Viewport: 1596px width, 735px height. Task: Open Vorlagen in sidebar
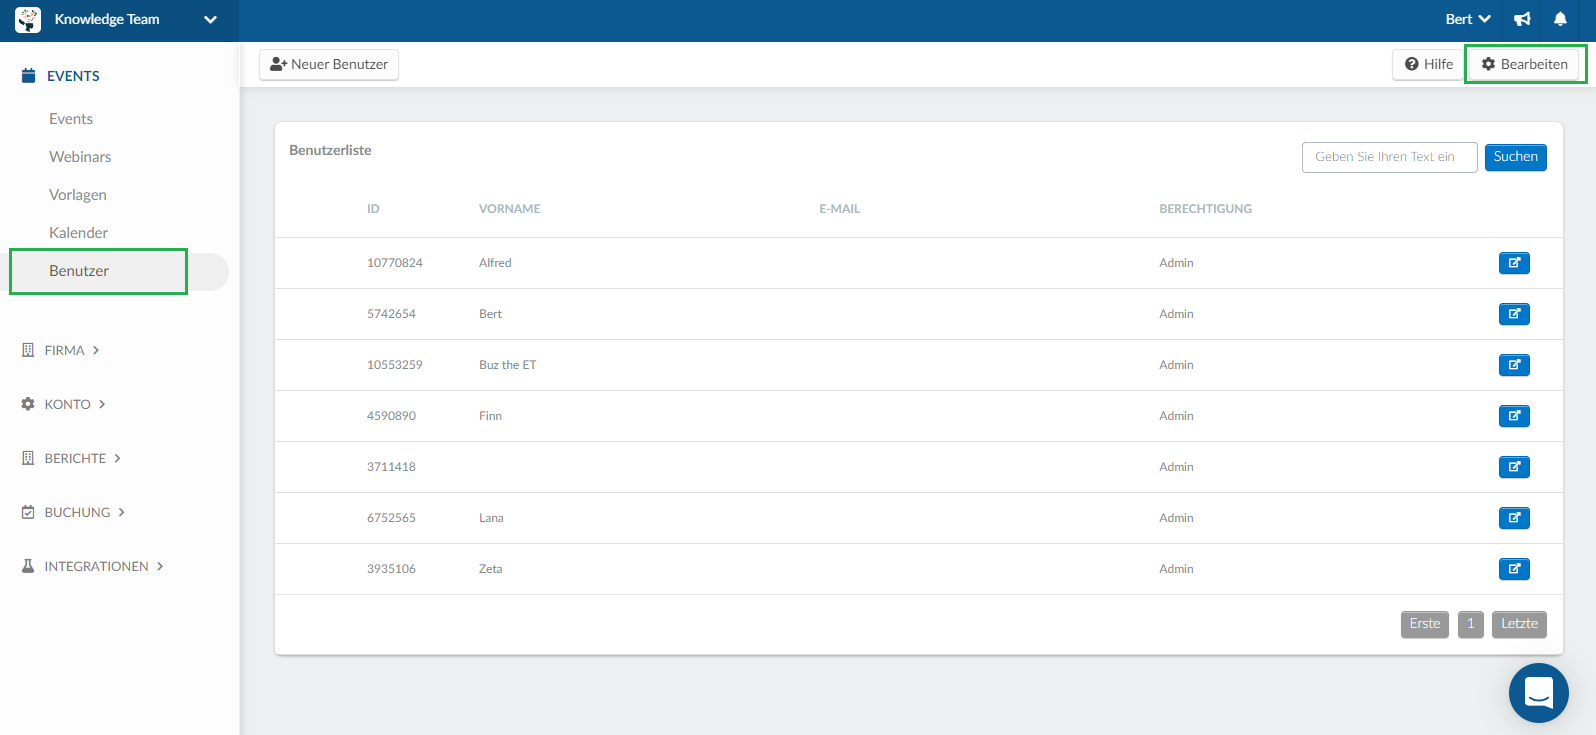tap(78, 195)
